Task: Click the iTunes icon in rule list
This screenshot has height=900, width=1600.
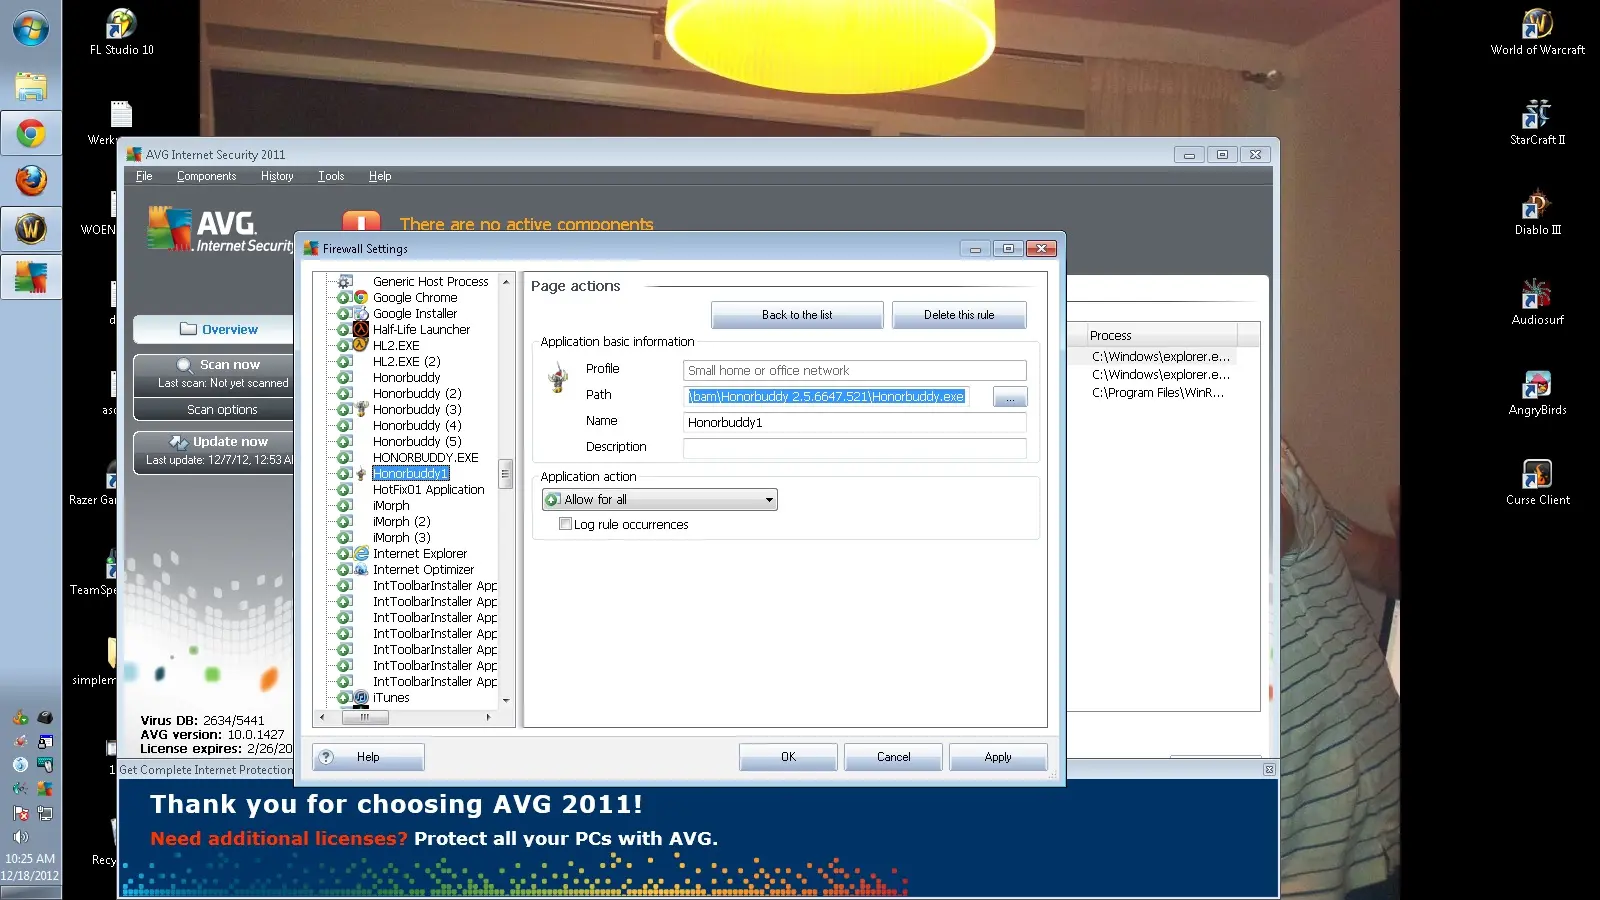Action: (361, 698)
